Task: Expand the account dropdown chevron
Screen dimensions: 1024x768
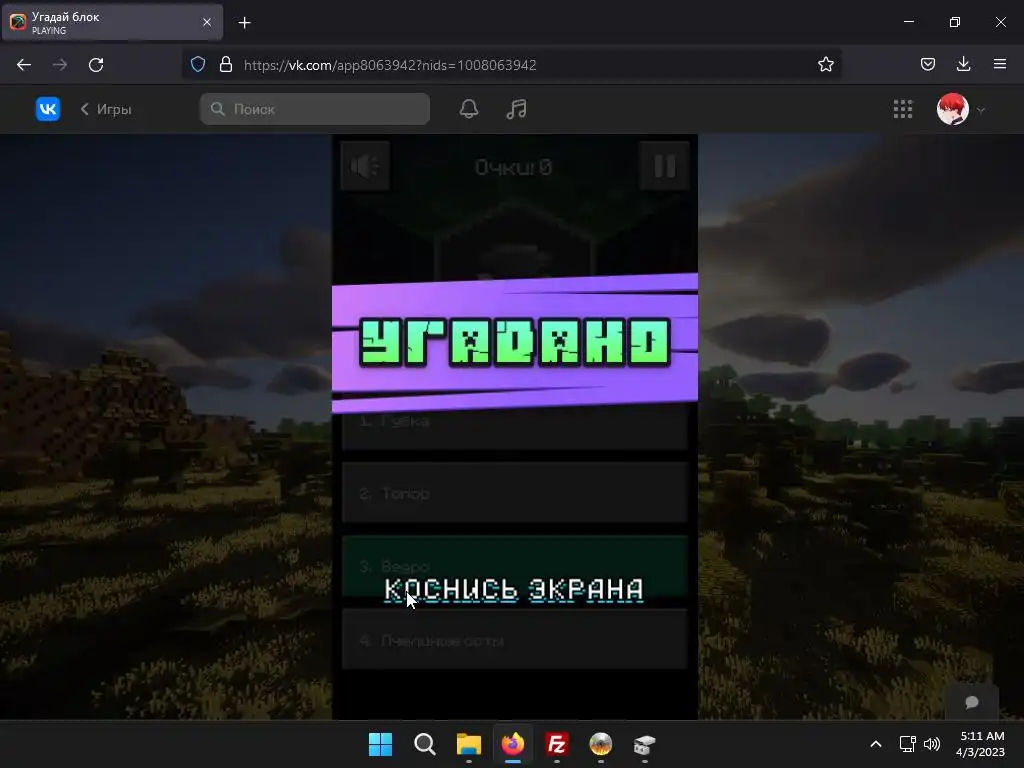Action: (981, 110)
